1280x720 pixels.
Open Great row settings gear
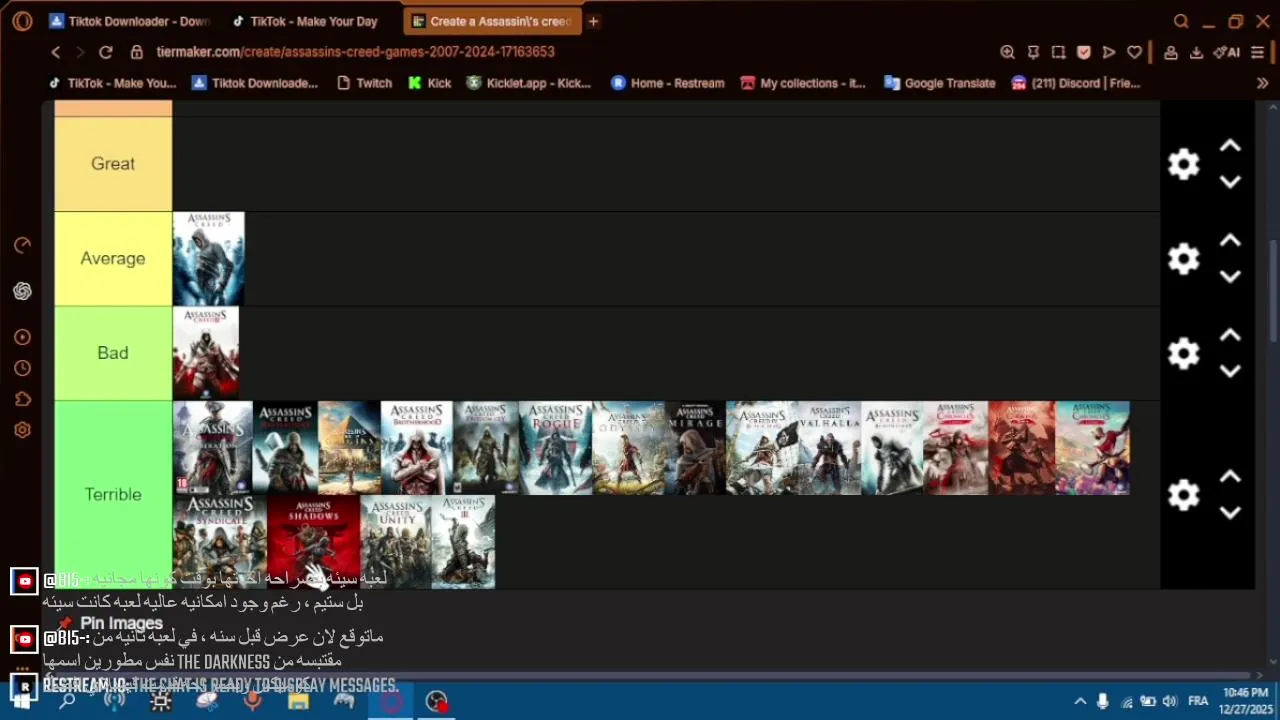click(1183, 164)
